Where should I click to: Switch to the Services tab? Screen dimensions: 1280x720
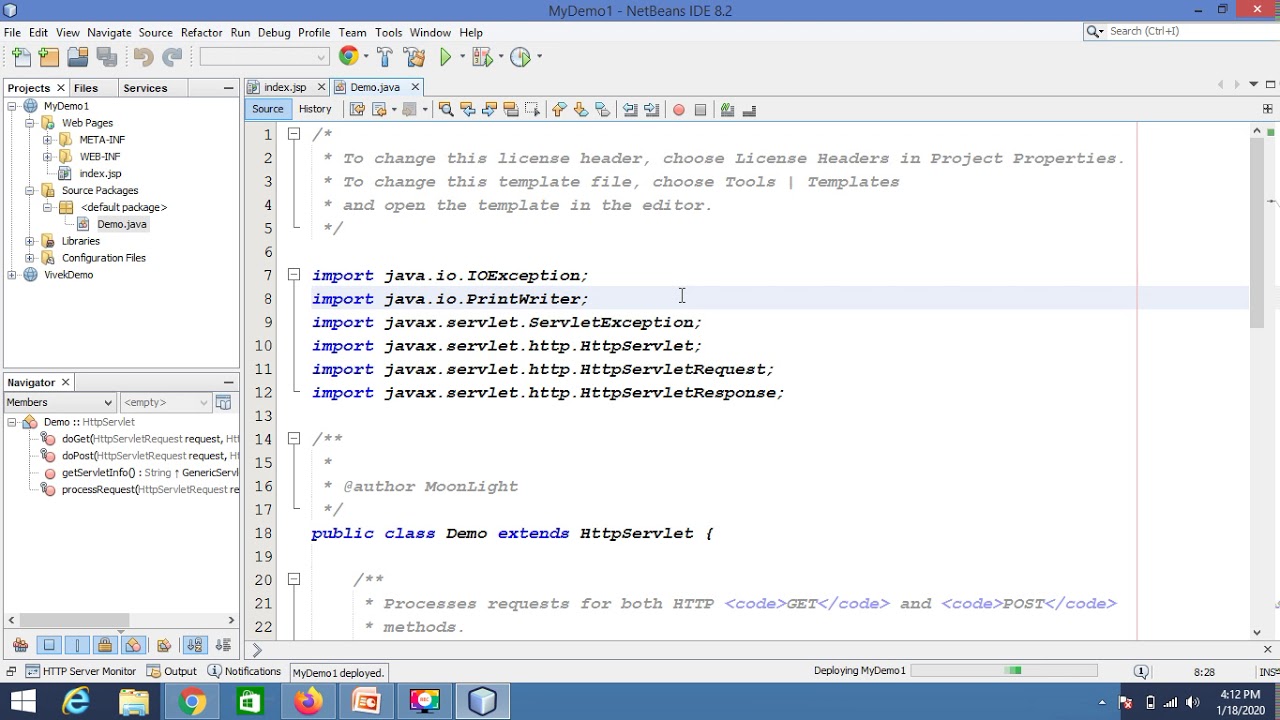(x=145, y=88)
